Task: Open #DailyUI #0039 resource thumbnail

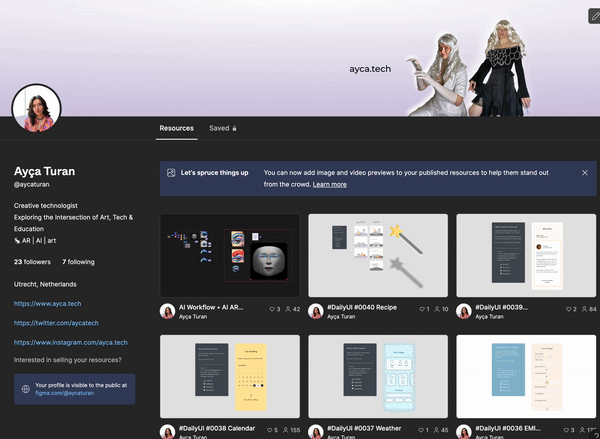Action: tap(526, 255)
